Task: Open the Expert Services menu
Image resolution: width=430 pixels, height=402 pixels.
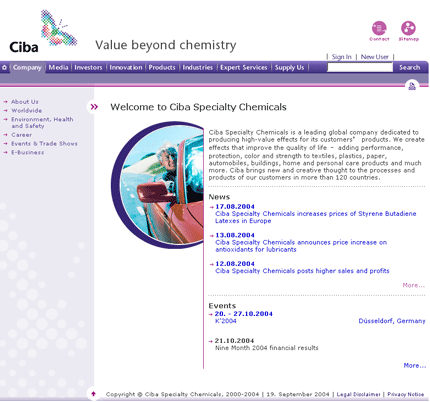Action: (x=244, y=68)
